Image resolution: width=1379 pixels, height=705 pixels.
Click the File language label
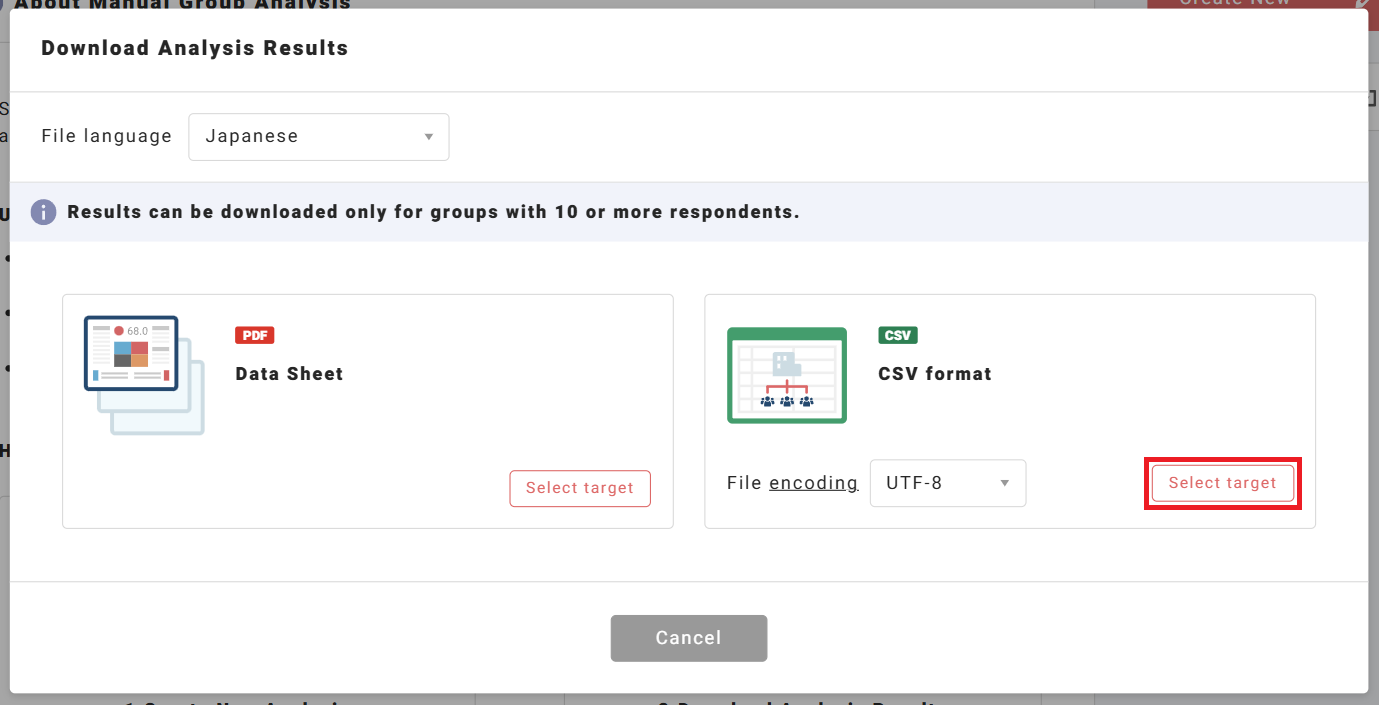pos(107,136)
